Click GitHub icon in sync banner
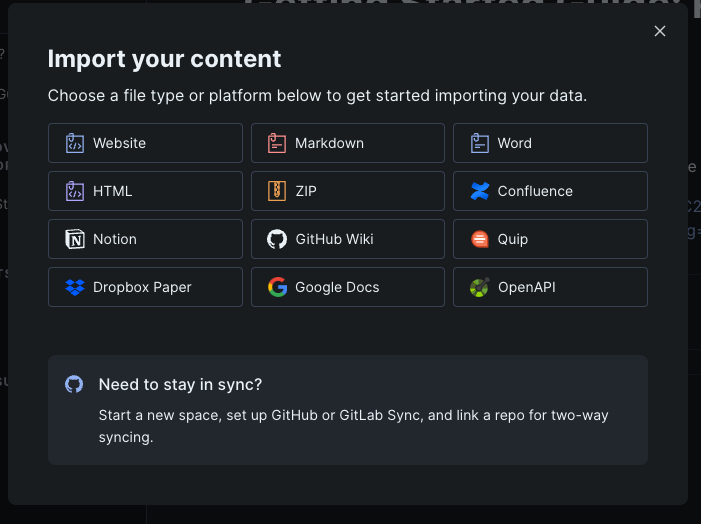The image size is (701, 524). click(74, 384)
